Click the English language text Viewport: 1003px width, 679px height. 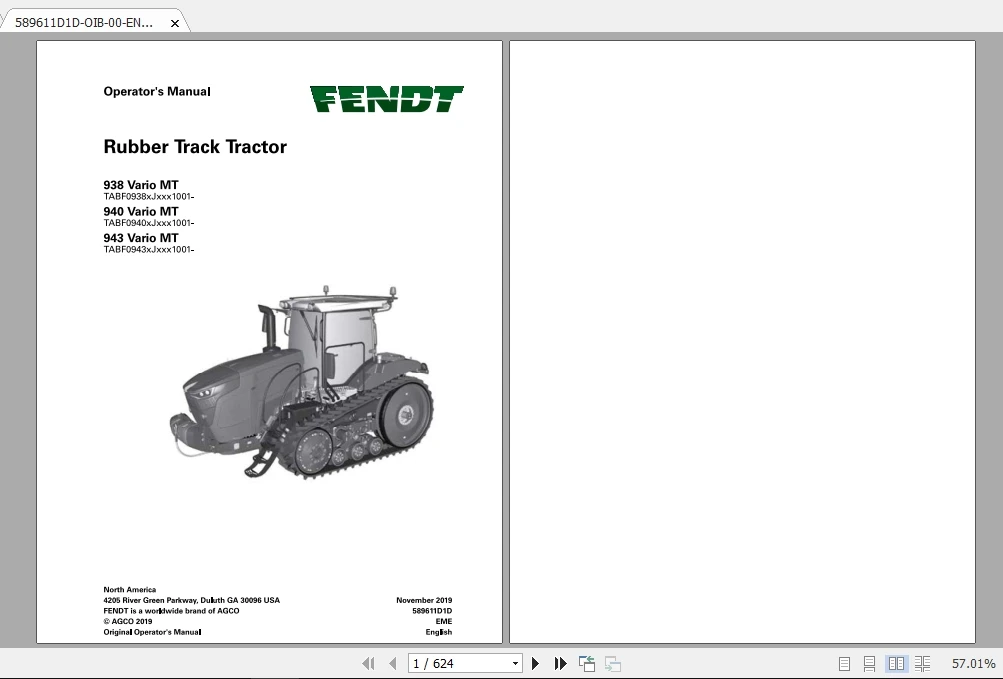click(x=439, y=632)
